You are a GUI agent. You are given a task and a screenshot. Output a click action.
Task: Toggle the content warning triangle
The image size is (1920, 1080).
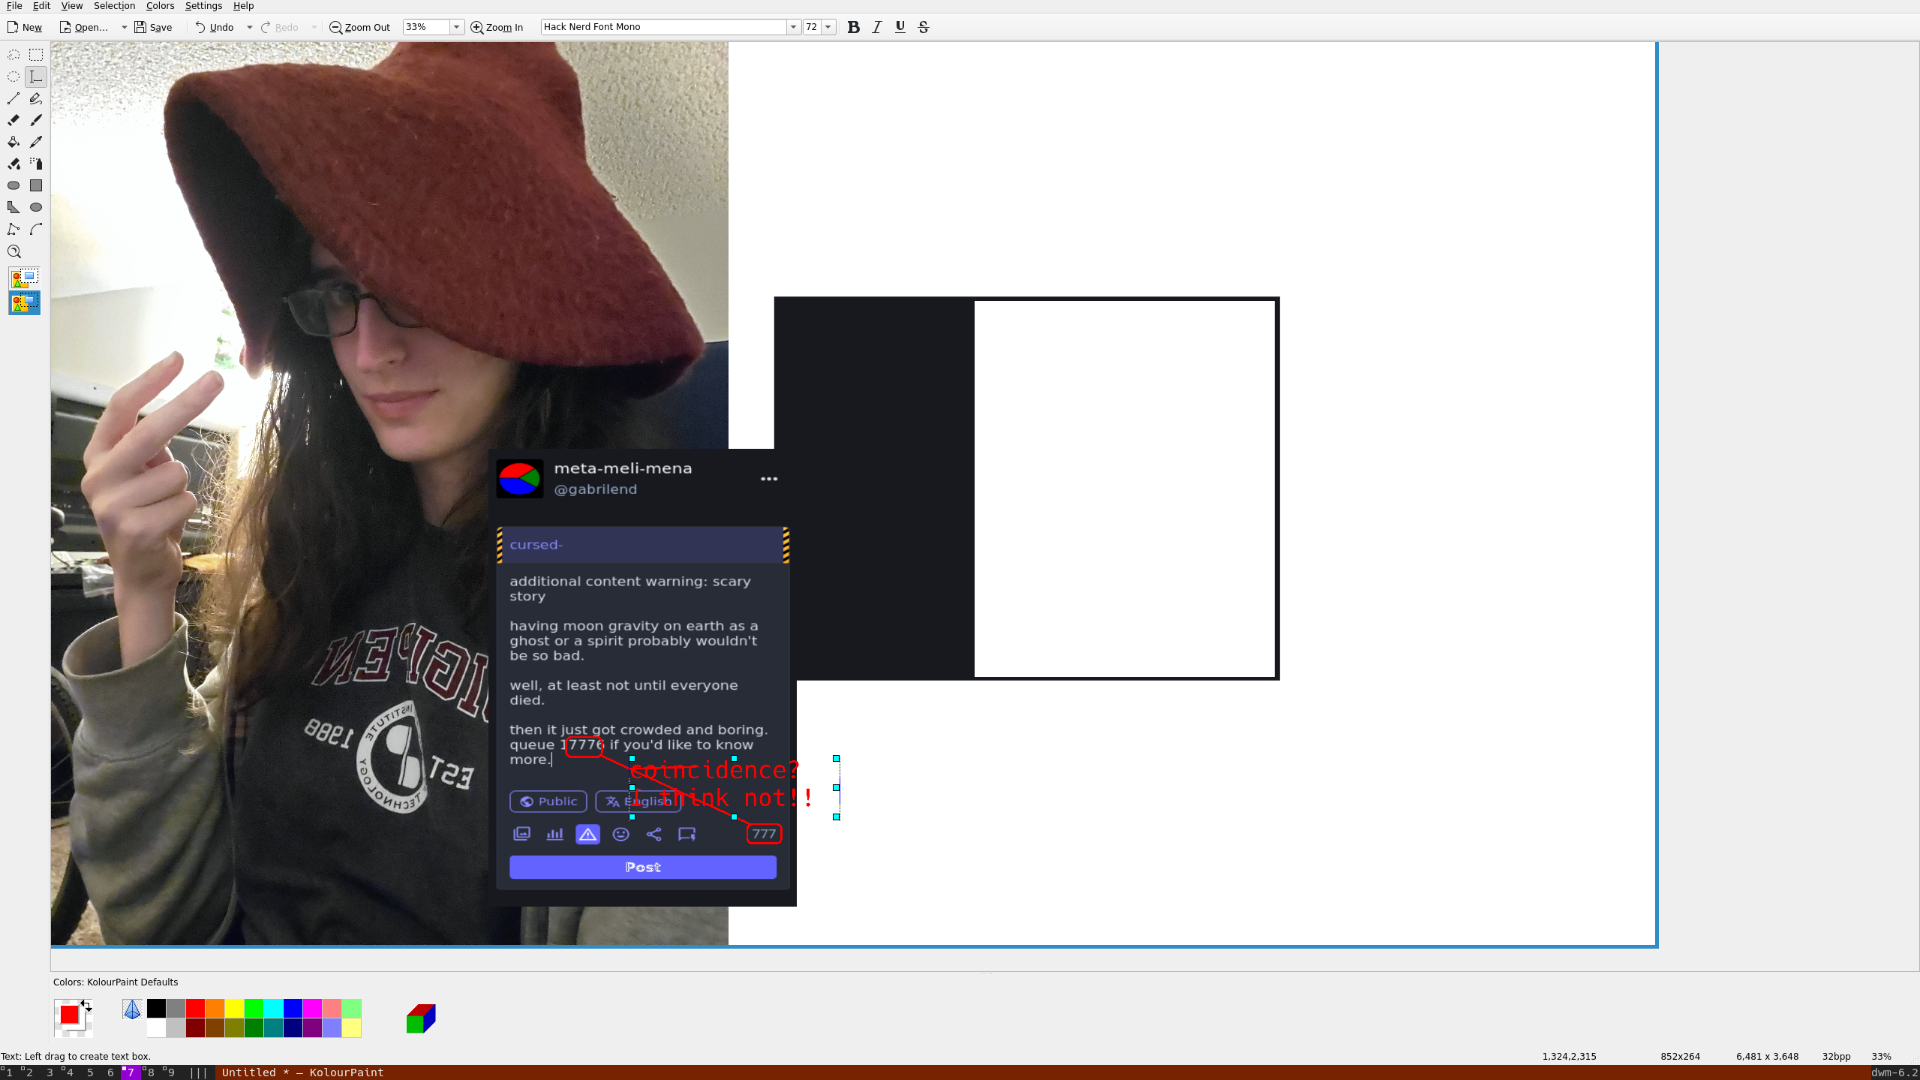(587, 834)
